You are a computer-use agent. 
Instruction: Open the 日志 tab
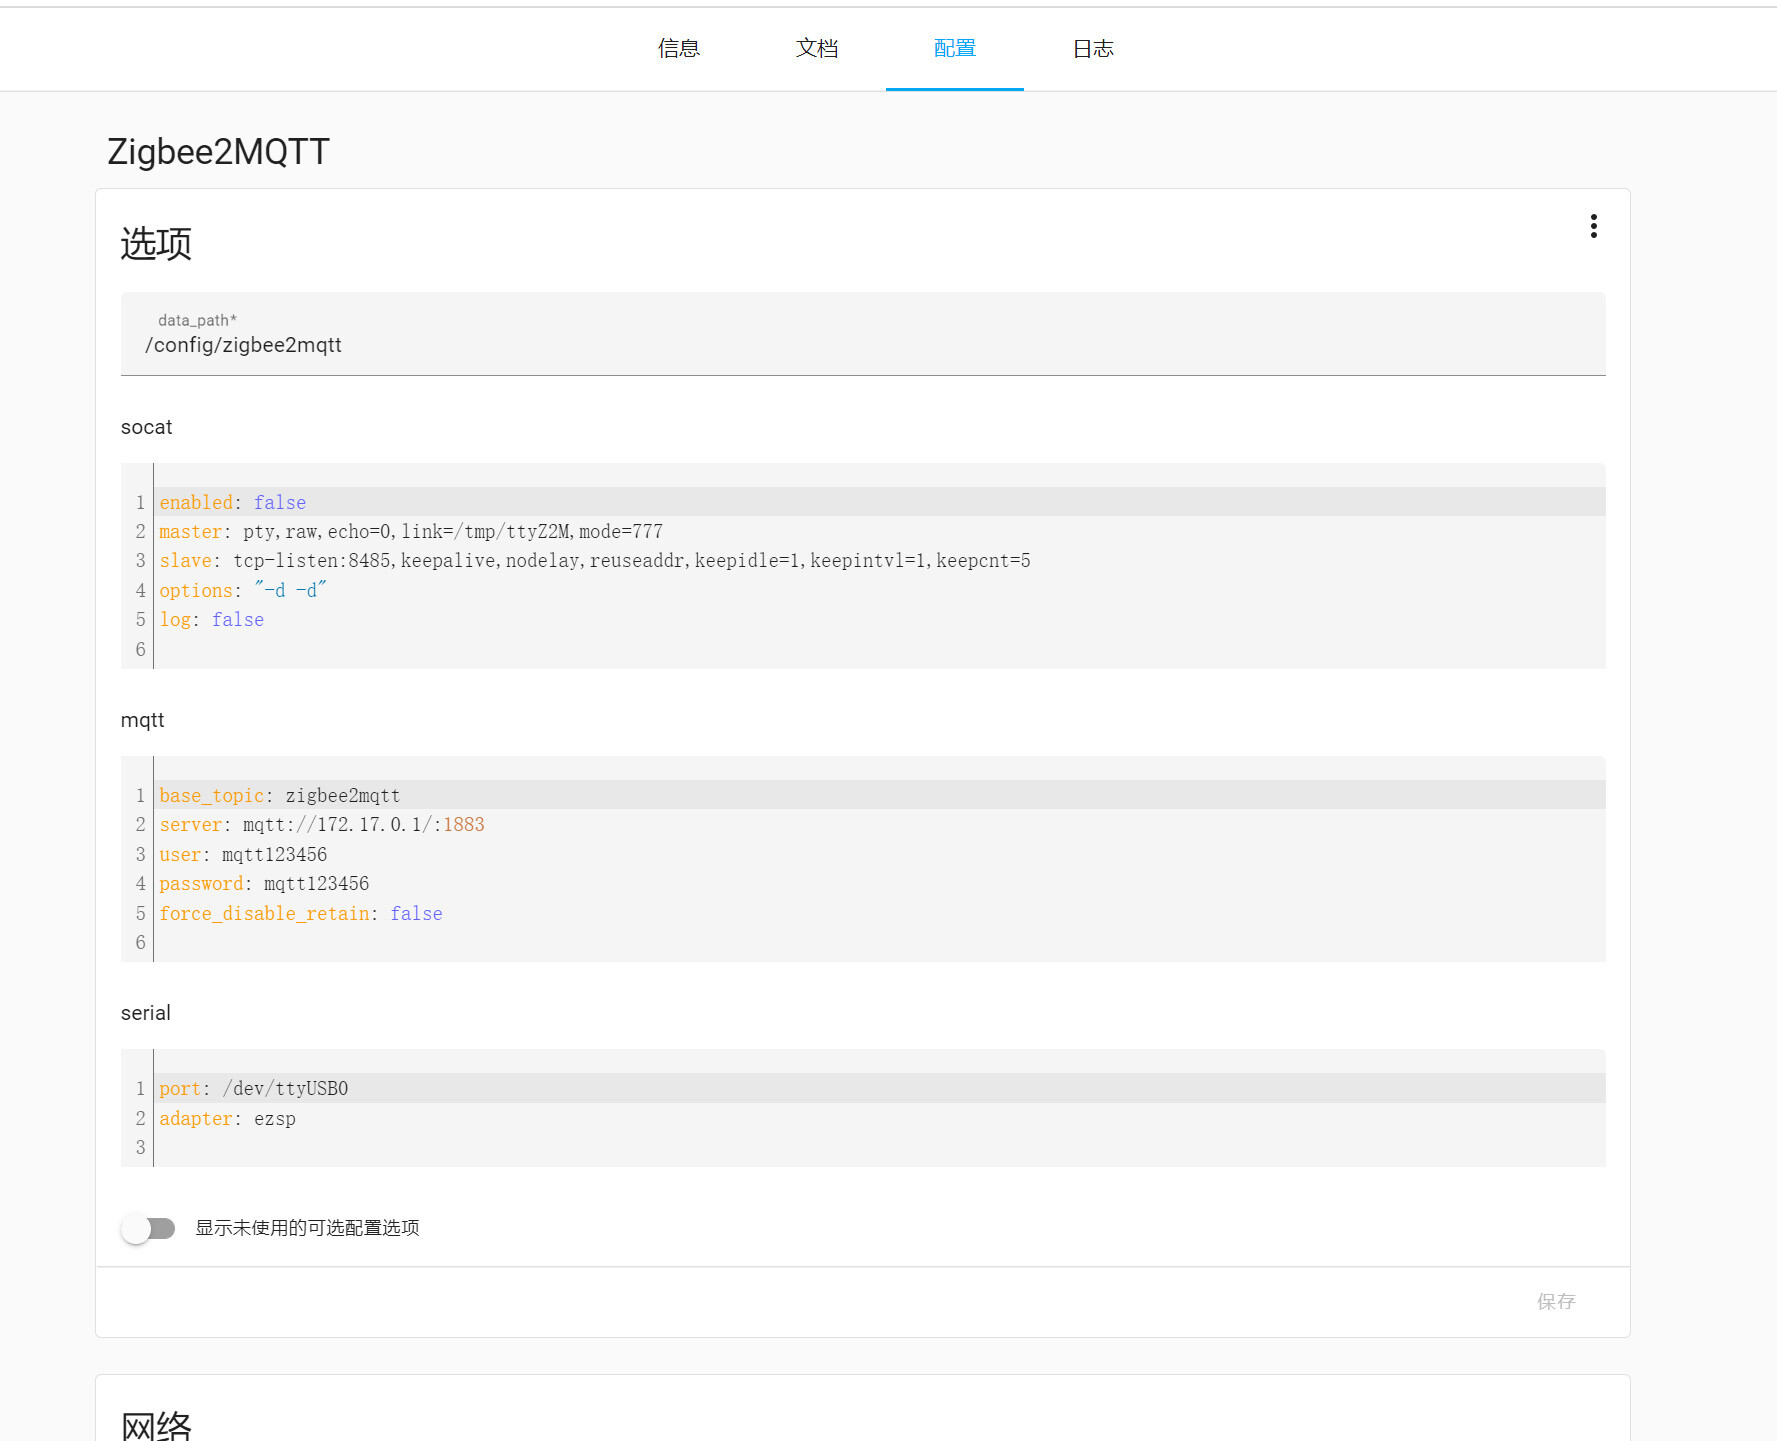pos(1093,49)
